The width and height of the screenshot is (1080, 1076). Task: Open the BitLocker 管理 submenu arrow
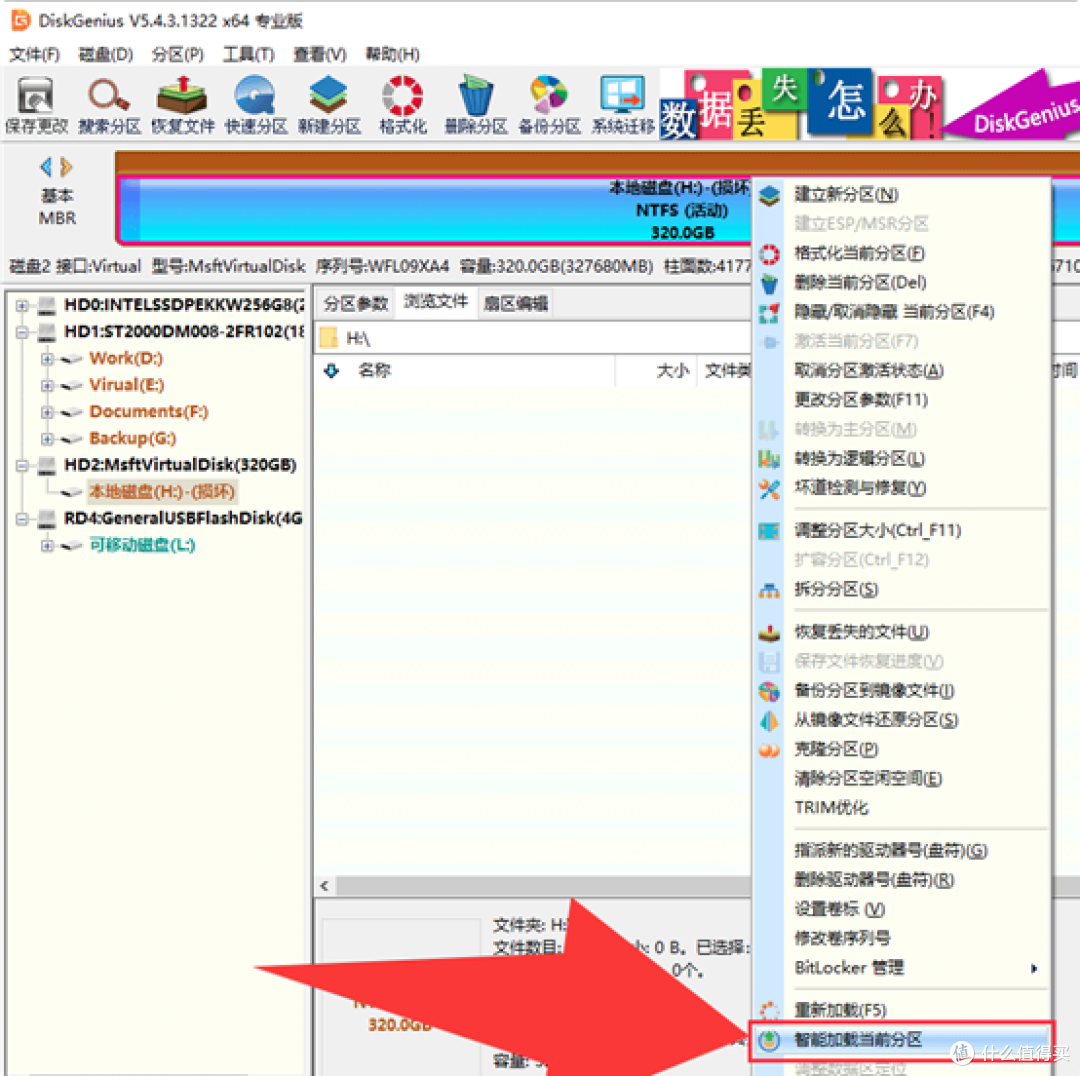(x=1034, y=969)
